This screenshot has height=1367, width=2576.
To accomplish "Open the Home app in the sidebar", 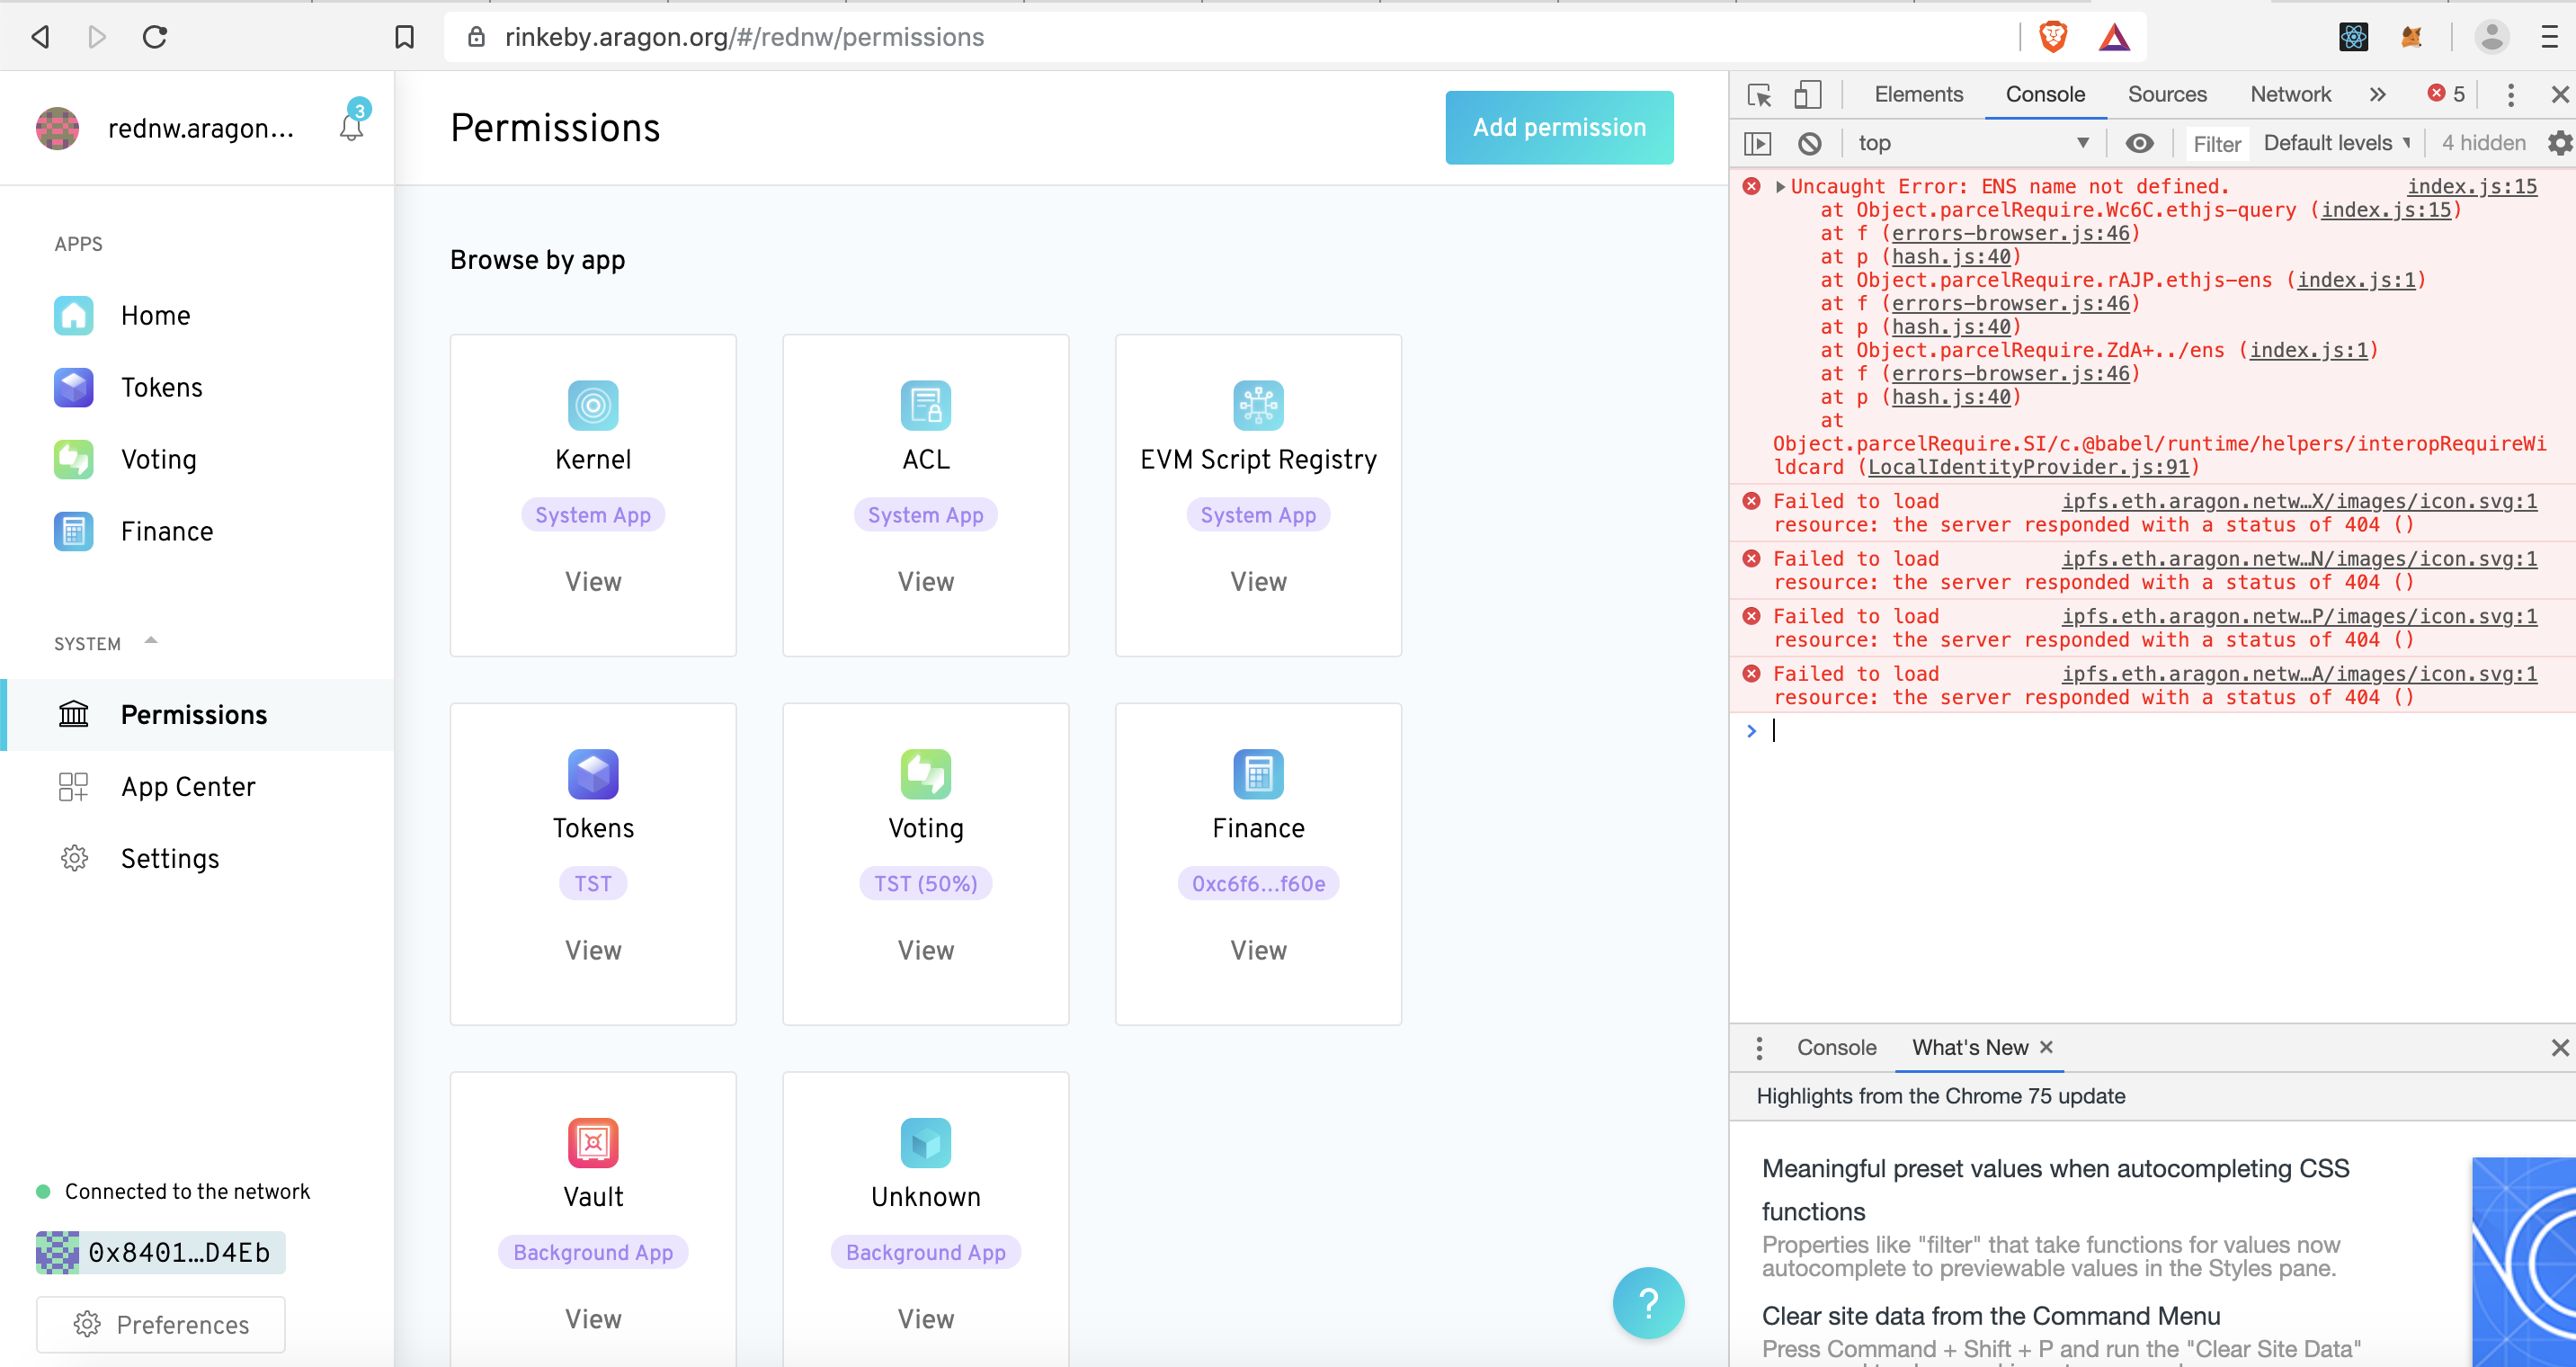I will click(155, 314).
